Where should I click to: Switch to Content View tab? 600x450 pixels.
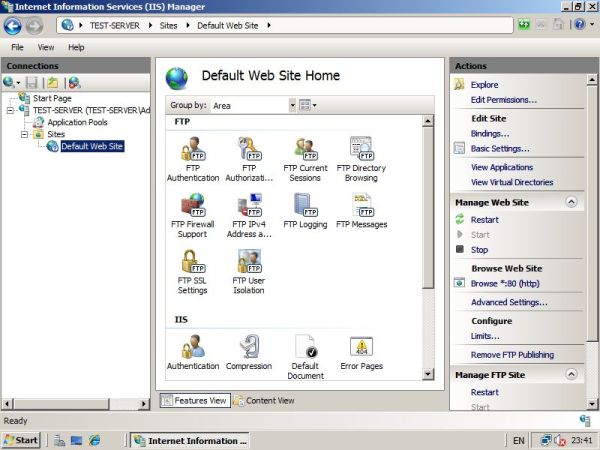point(264,400)
